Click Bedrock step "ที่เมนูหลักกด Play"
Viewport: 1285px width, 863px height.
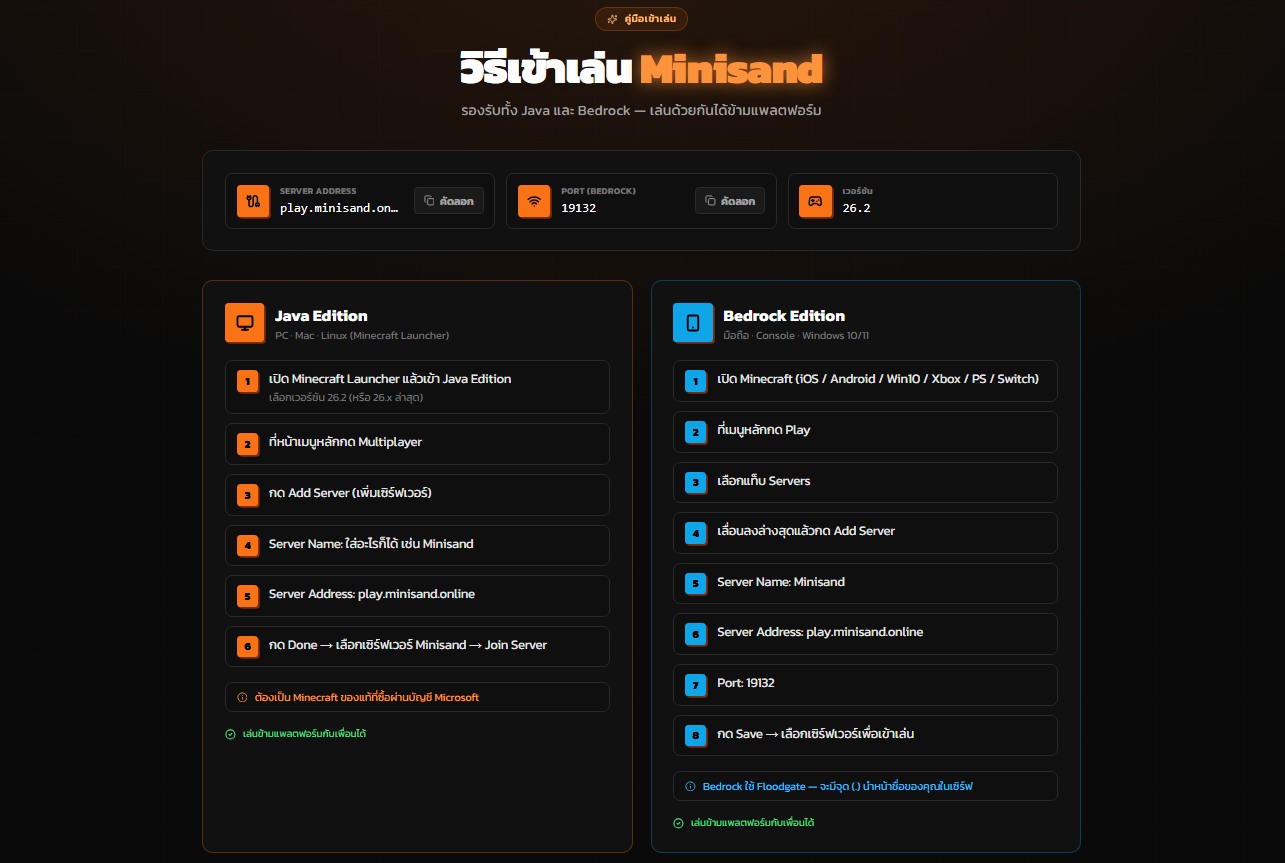tap(865, 432)
